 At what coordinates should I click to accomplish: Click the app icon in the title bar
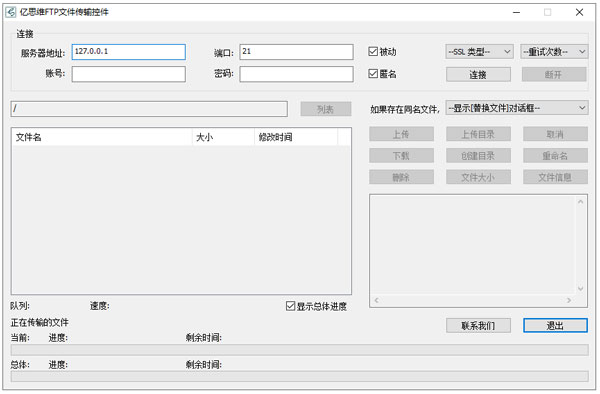point(11,12)
